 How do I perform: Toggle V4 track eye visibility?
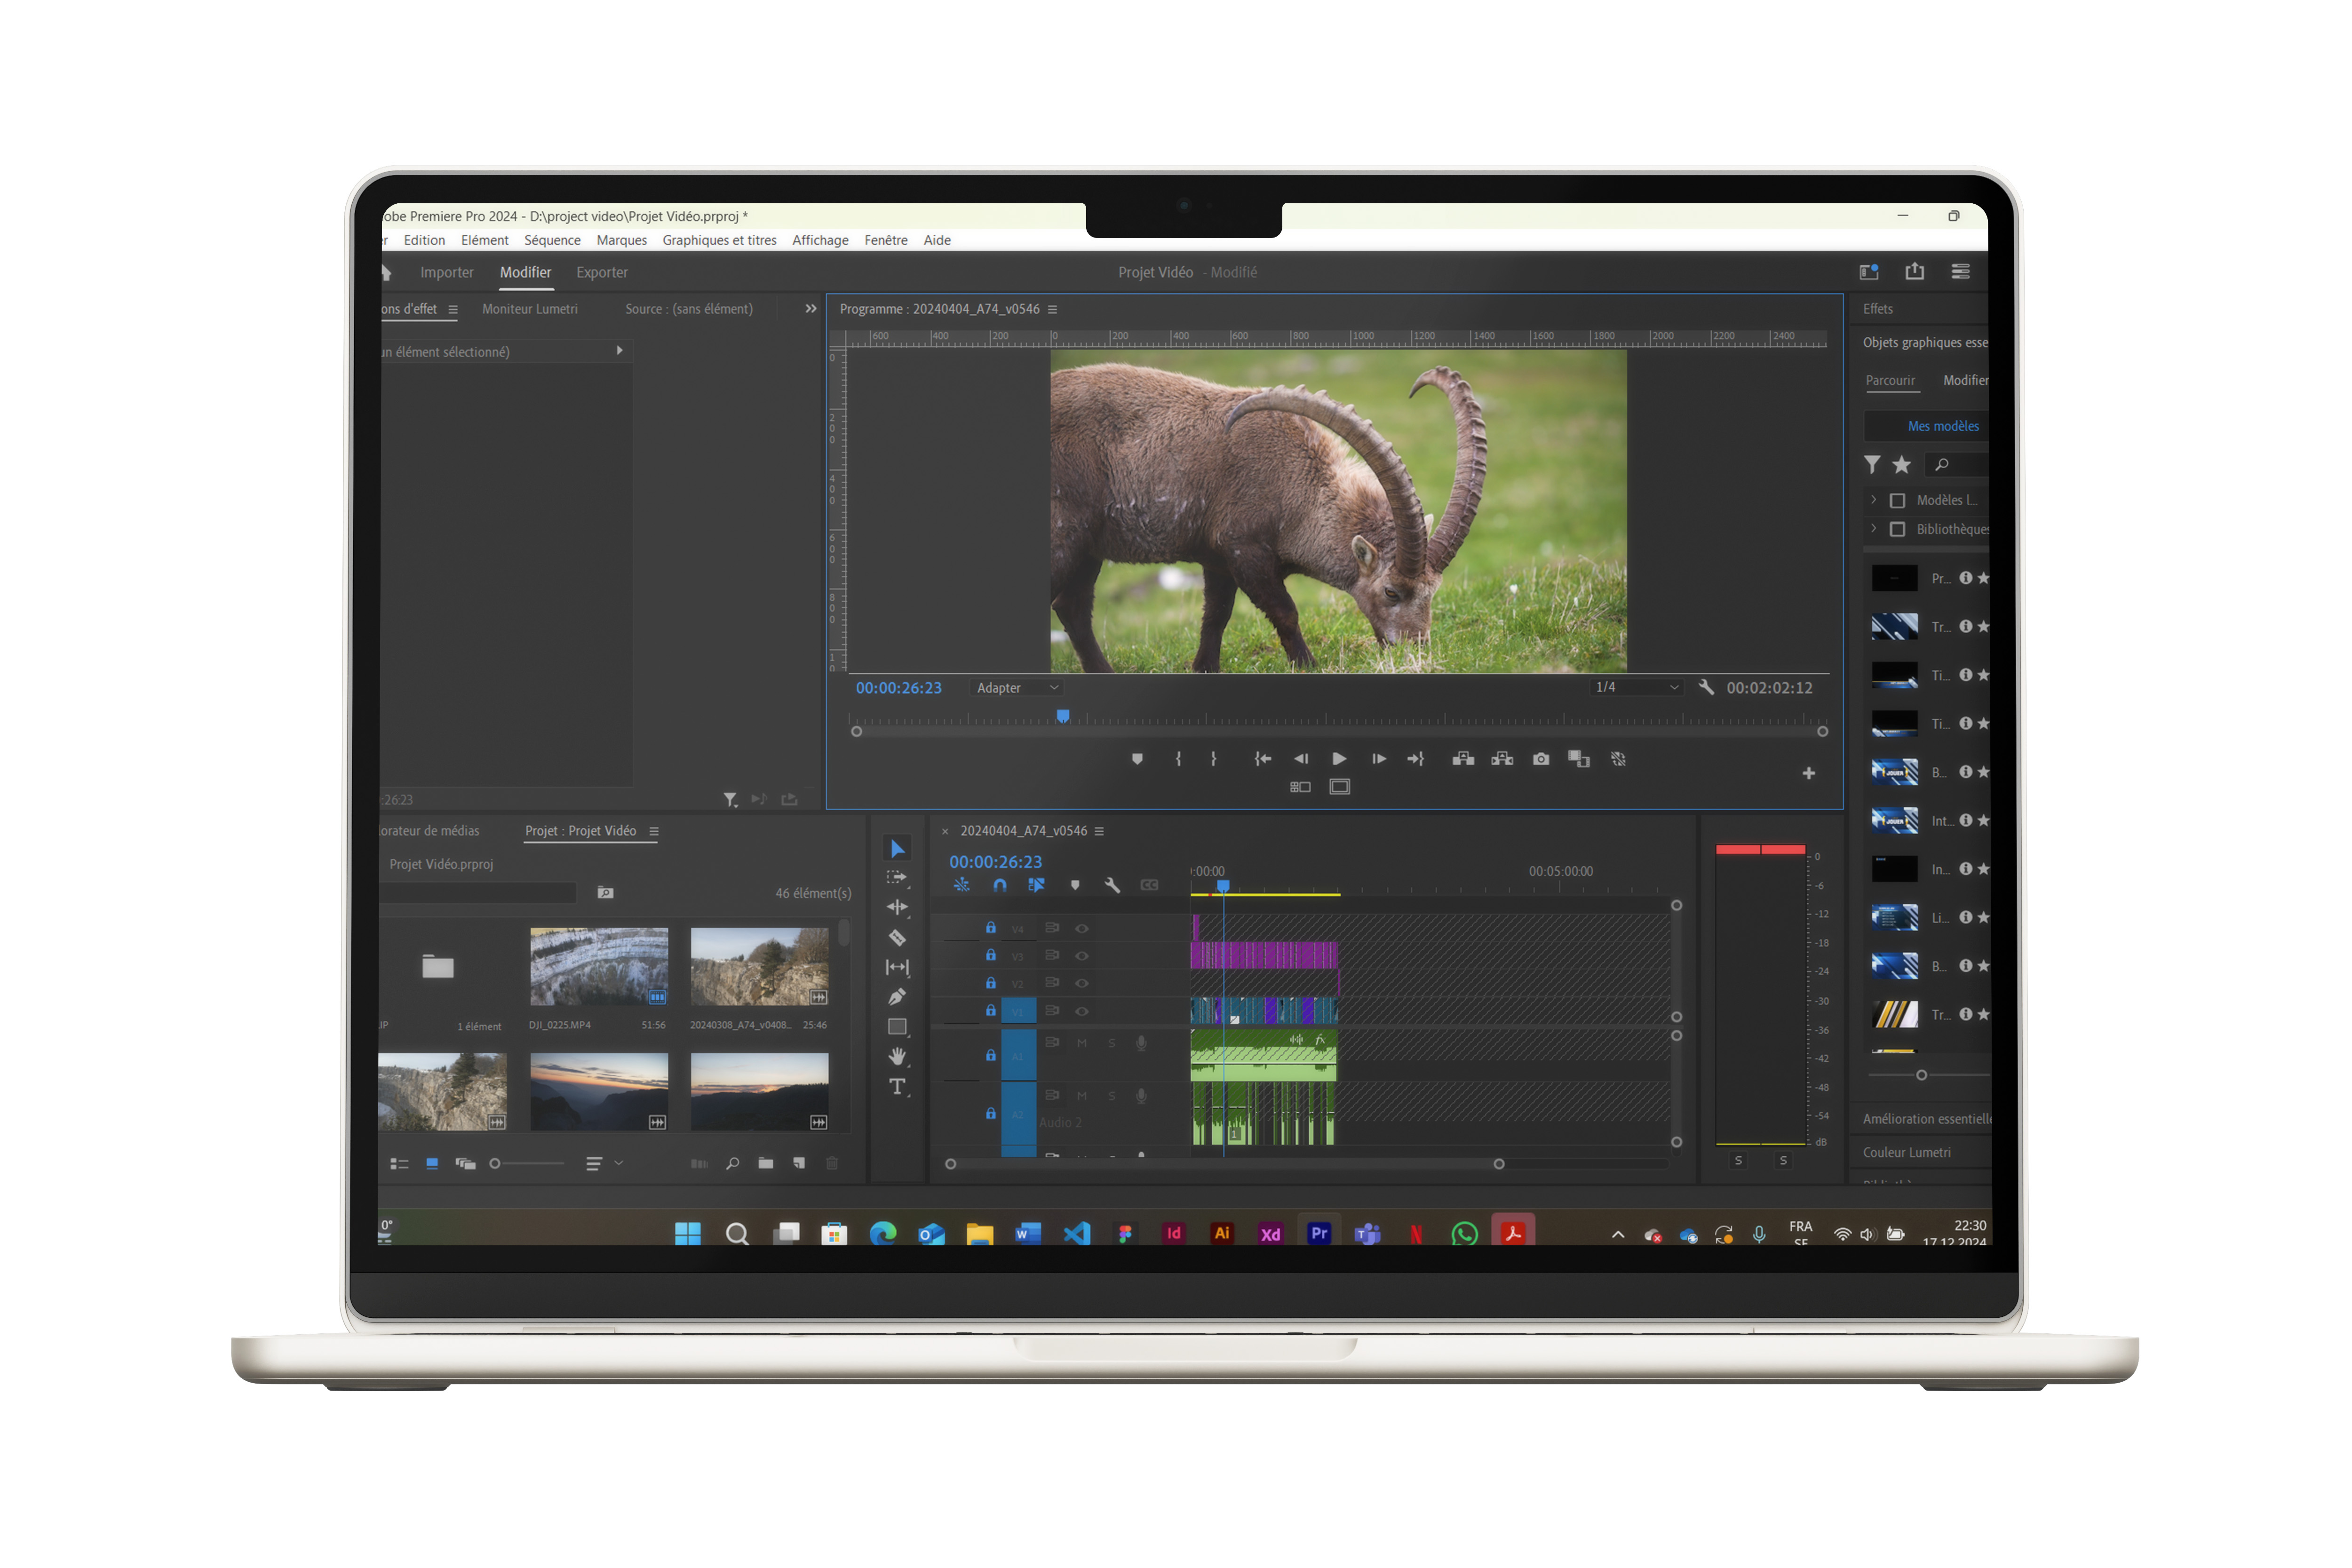coord(1081,929)
